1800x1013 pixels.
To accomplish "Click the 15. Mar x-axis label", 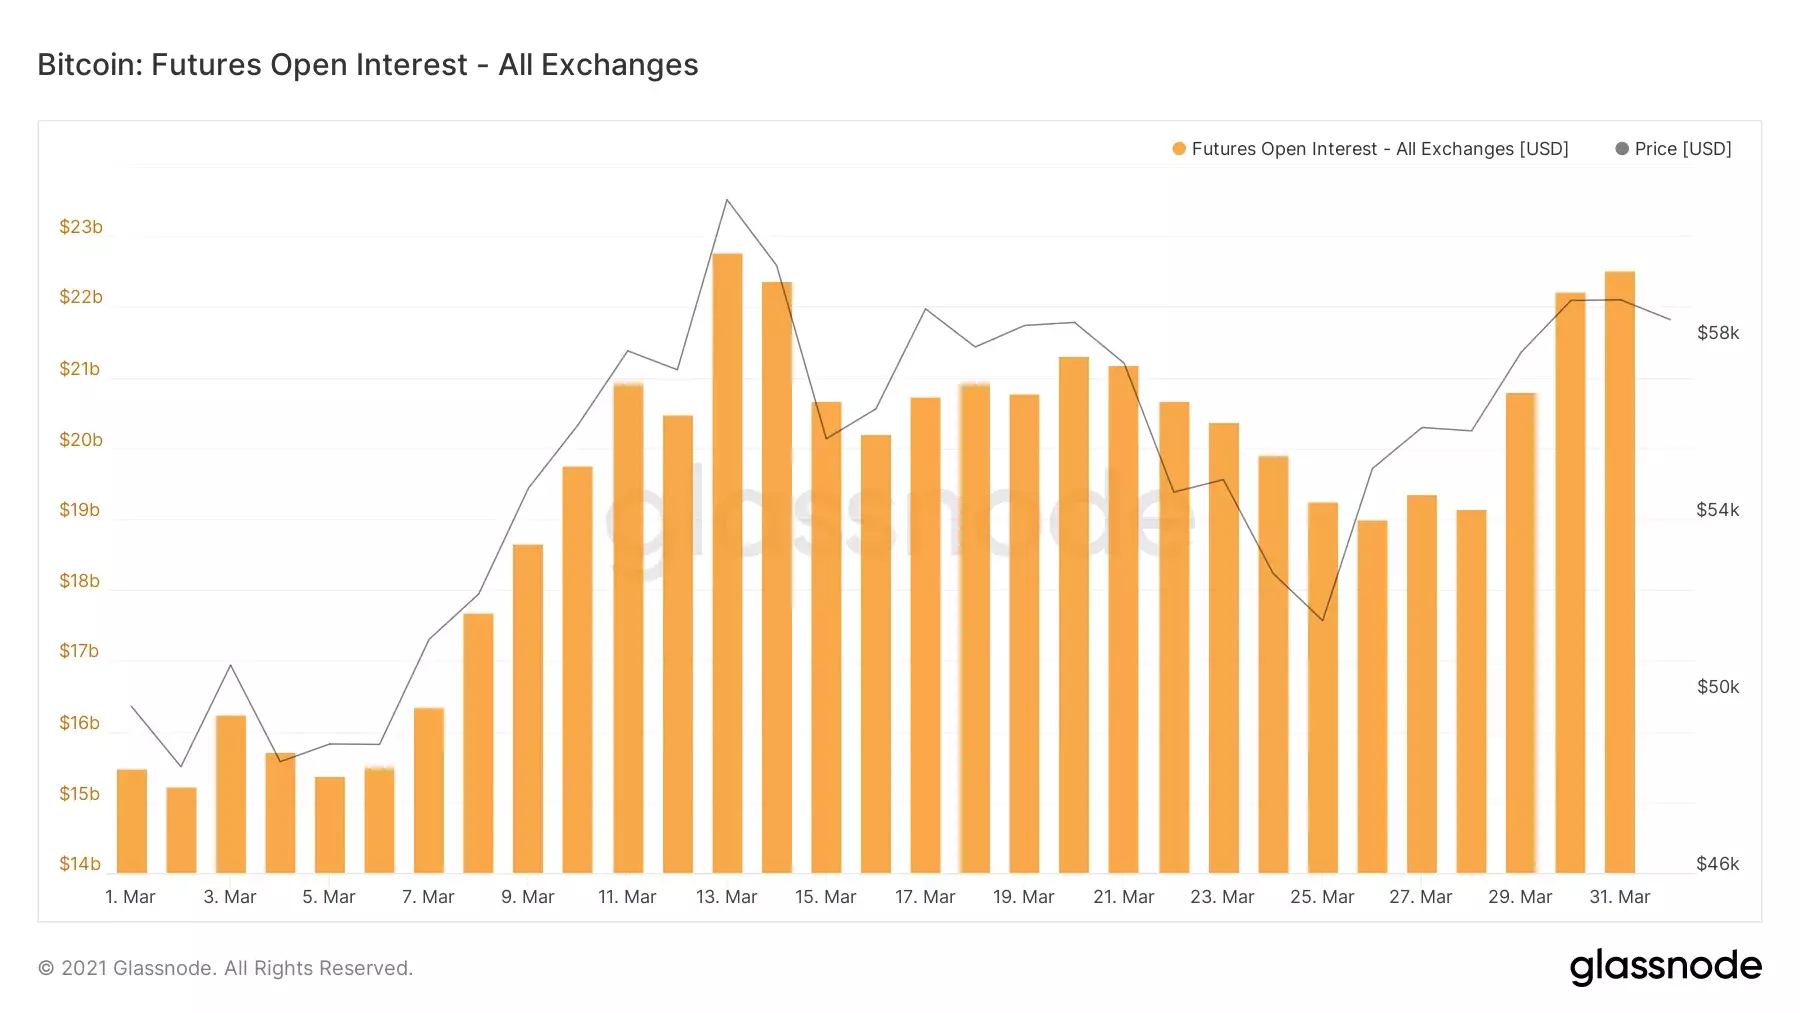I will tap(826, 897).
